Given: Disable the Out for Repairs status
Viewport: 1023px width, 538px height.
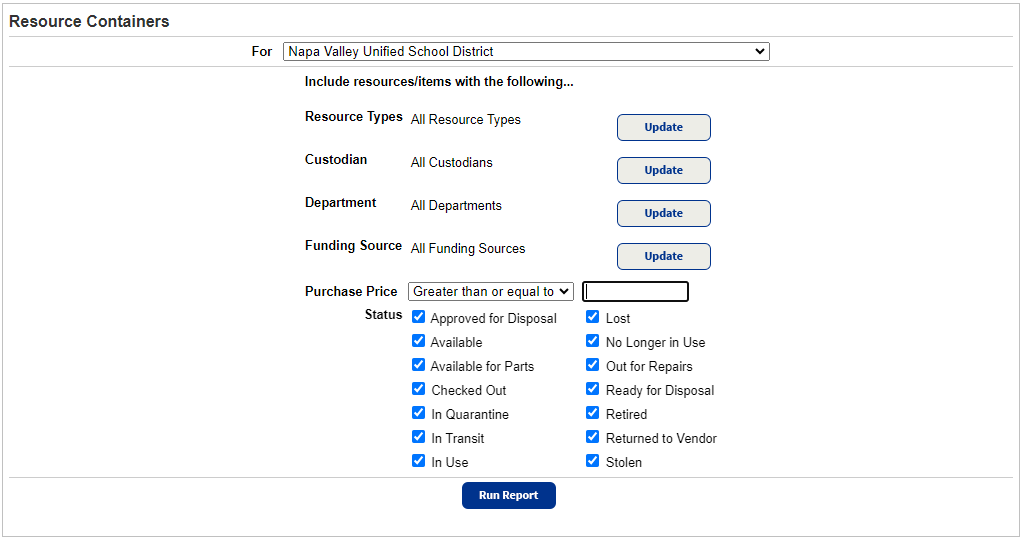Looking at the screenshot, I should point(593,365).
